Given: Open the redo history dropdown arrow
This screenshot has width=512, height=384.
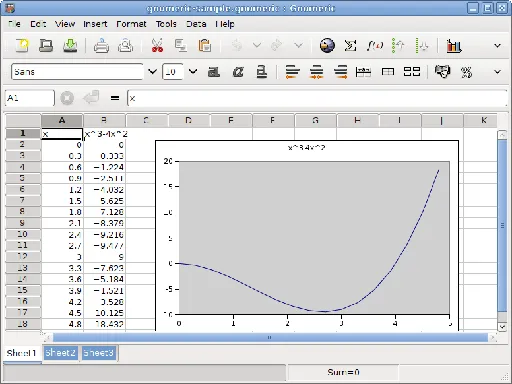Looking at the screenshot, I should pyautogui.click(x=299, y=45).
